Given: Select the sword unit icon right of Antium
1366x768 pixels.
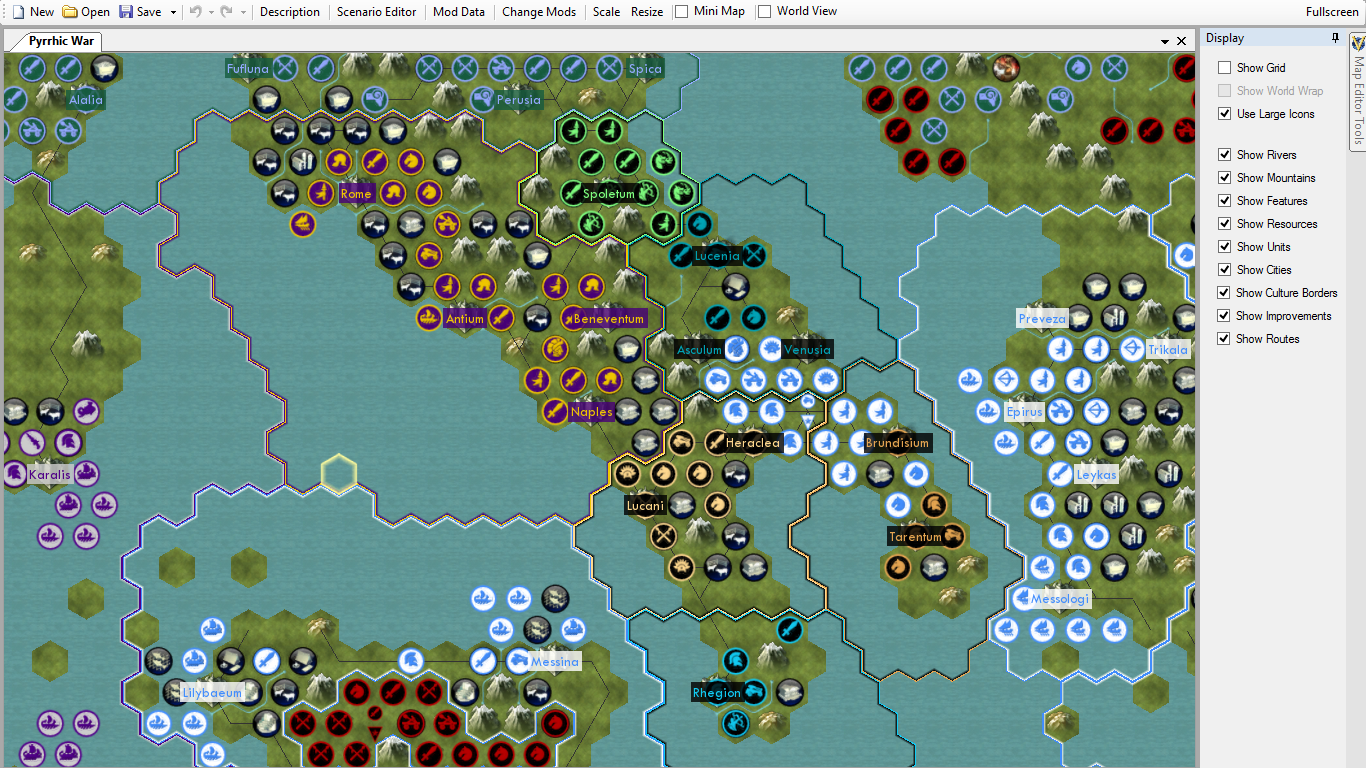Looking at the screenshot, I should pyautogui.click(x=501, y=318).
